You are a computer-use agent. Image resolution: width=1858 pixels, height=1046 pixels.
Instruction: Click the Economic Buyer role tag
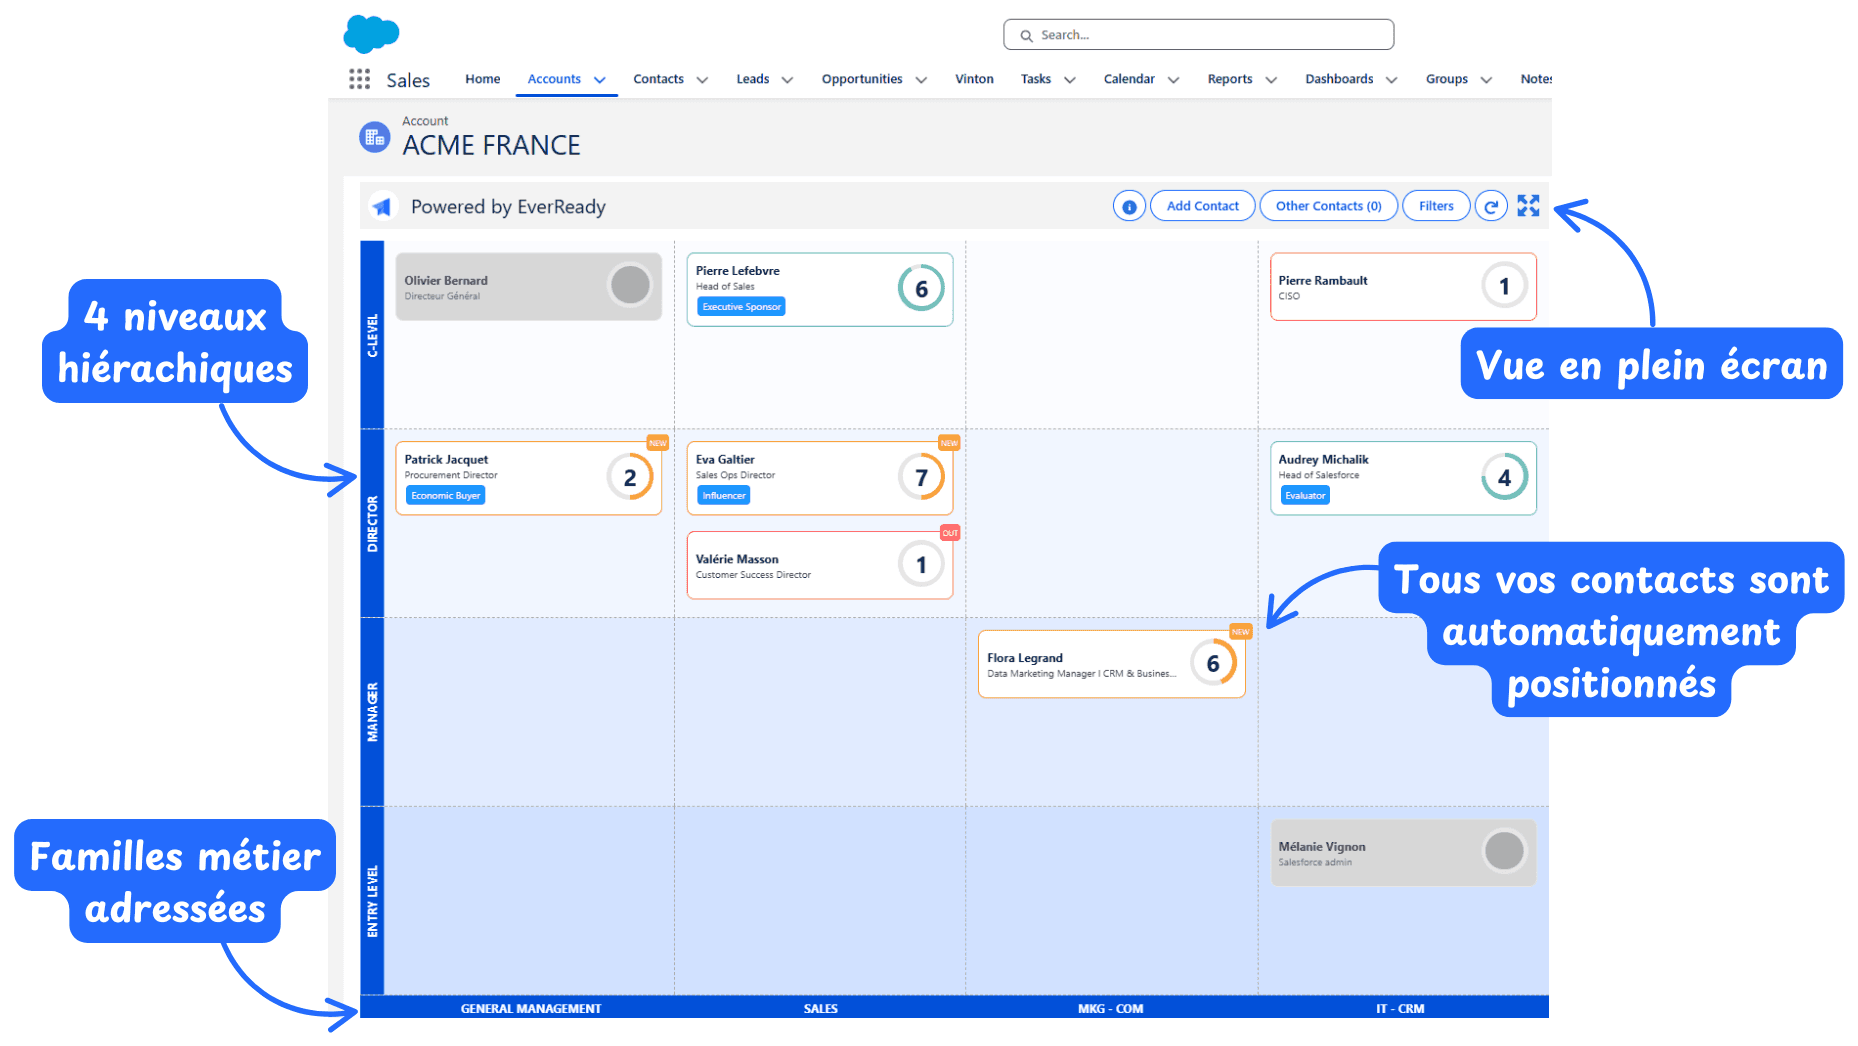coord(445,496)
